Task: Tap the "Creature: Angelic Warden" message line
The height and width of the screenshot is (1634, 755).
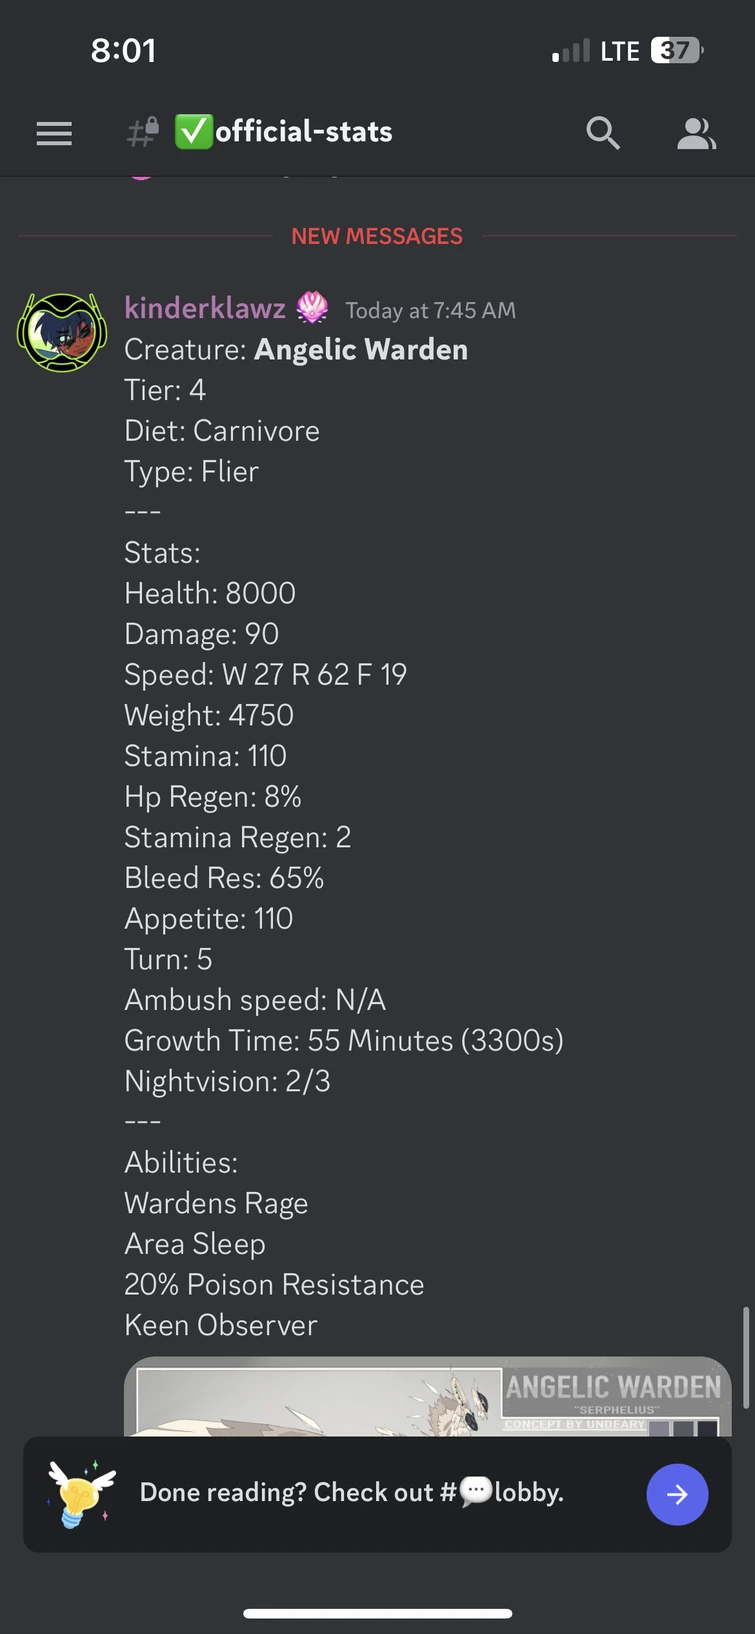Action: point(296,350)
